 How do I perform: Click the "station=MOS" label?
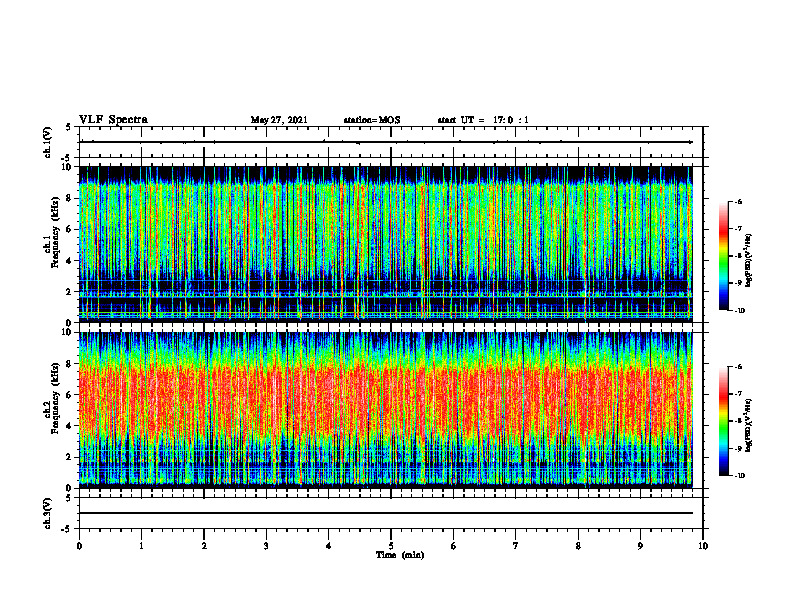372,120
